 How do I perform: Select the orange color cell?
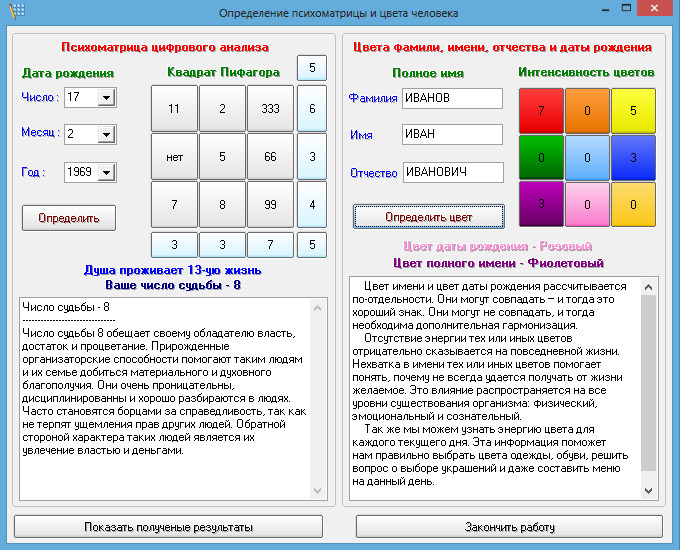[587, 111]
